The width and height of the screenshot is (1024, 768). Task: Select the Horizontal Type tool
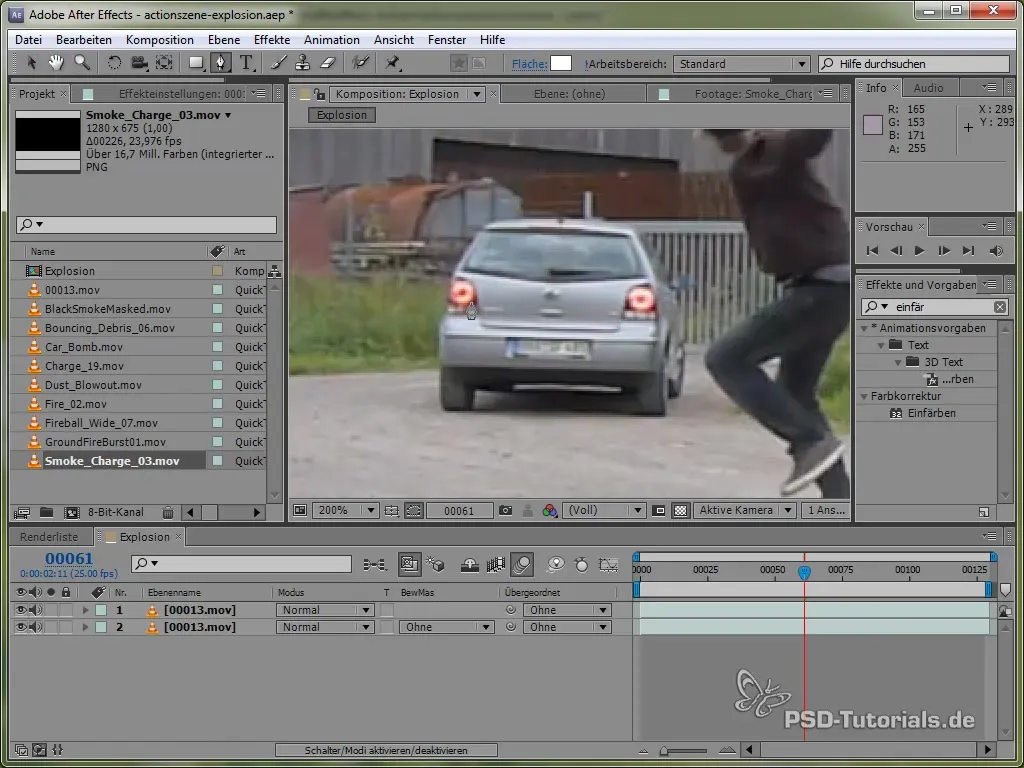[x=246, y=63]
